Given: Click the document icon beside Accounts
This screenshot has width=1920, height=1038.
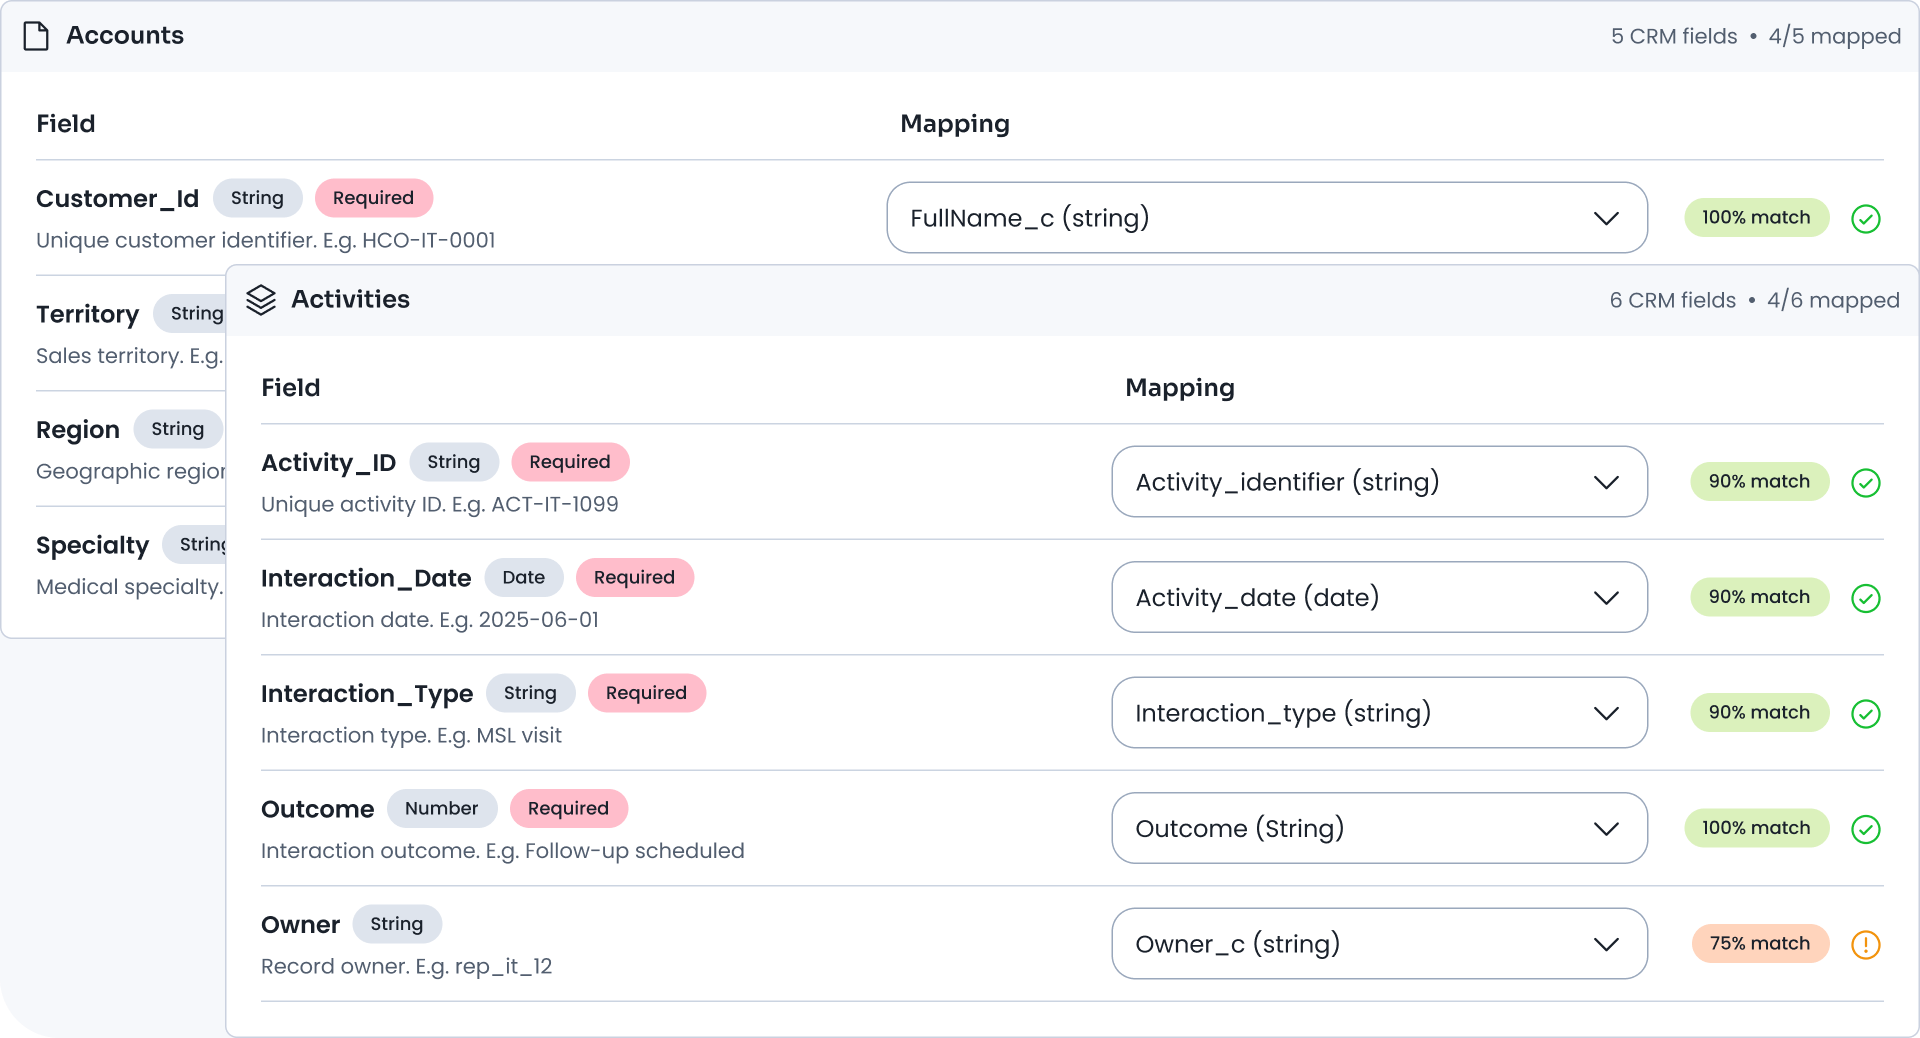Looking at the screenshot, I should coord(36,35).
